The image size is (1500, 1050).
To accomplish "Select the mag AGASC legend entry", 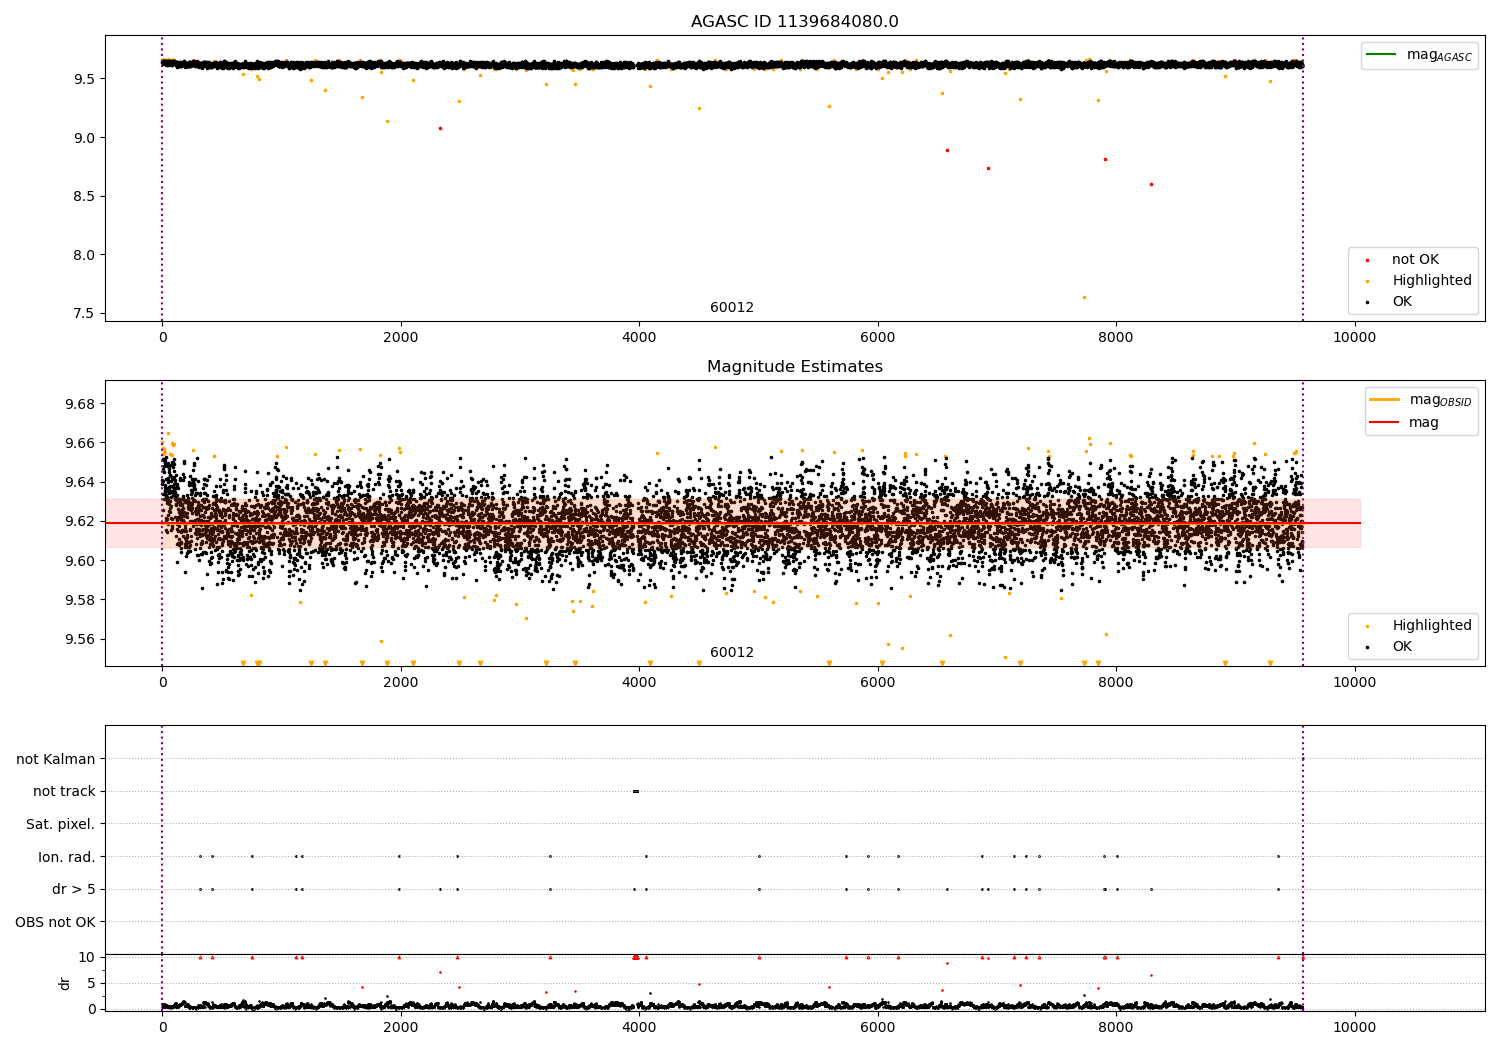I will [1419, 55].
